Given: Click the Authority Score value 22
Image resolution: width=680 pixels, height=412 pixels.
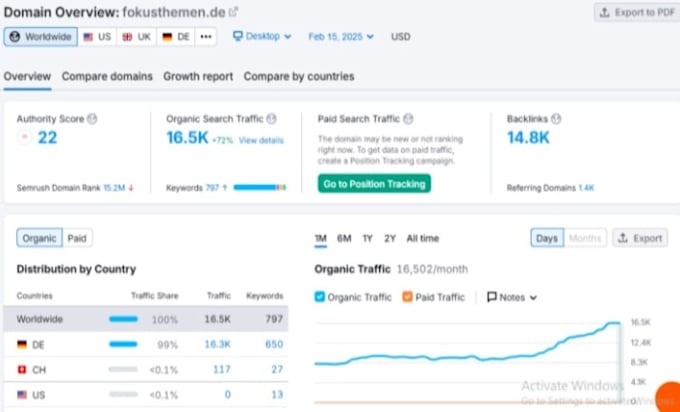Looking at the screenshot, I should pos(47,138).
